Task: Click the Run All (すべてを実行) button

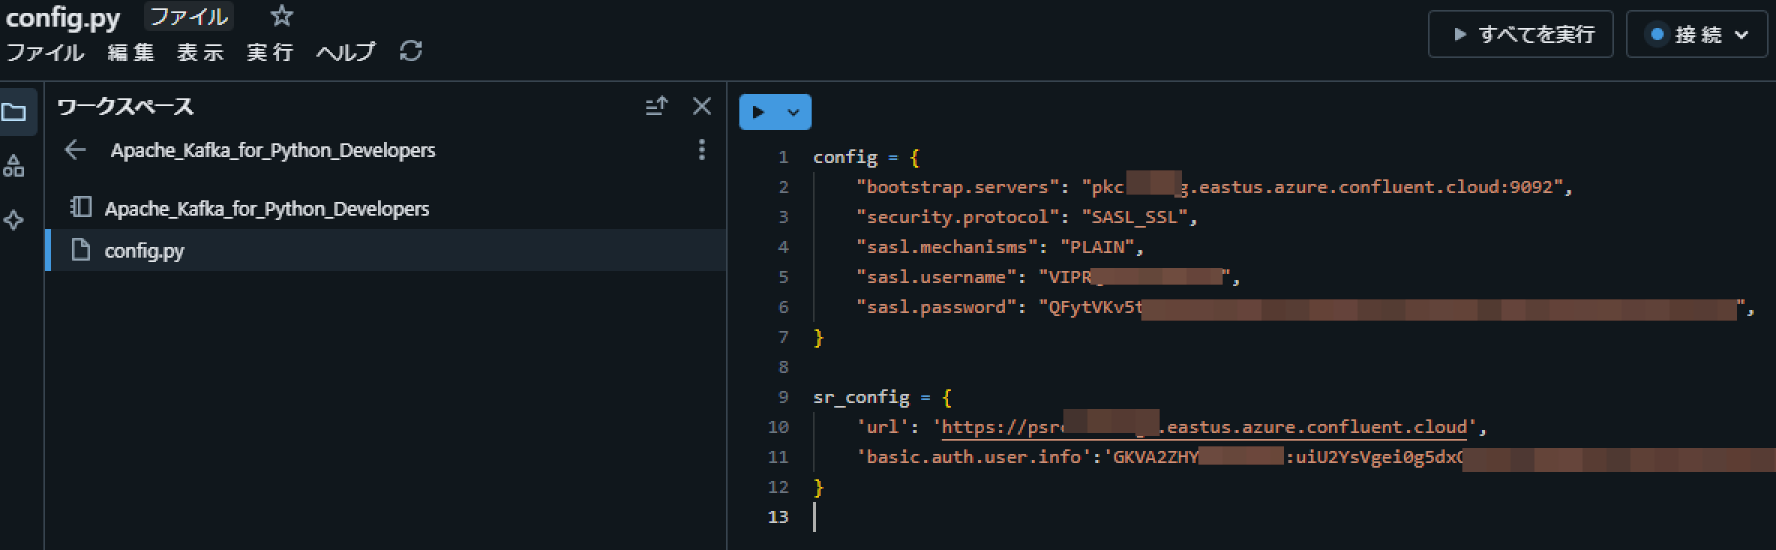Action: 1520,34
